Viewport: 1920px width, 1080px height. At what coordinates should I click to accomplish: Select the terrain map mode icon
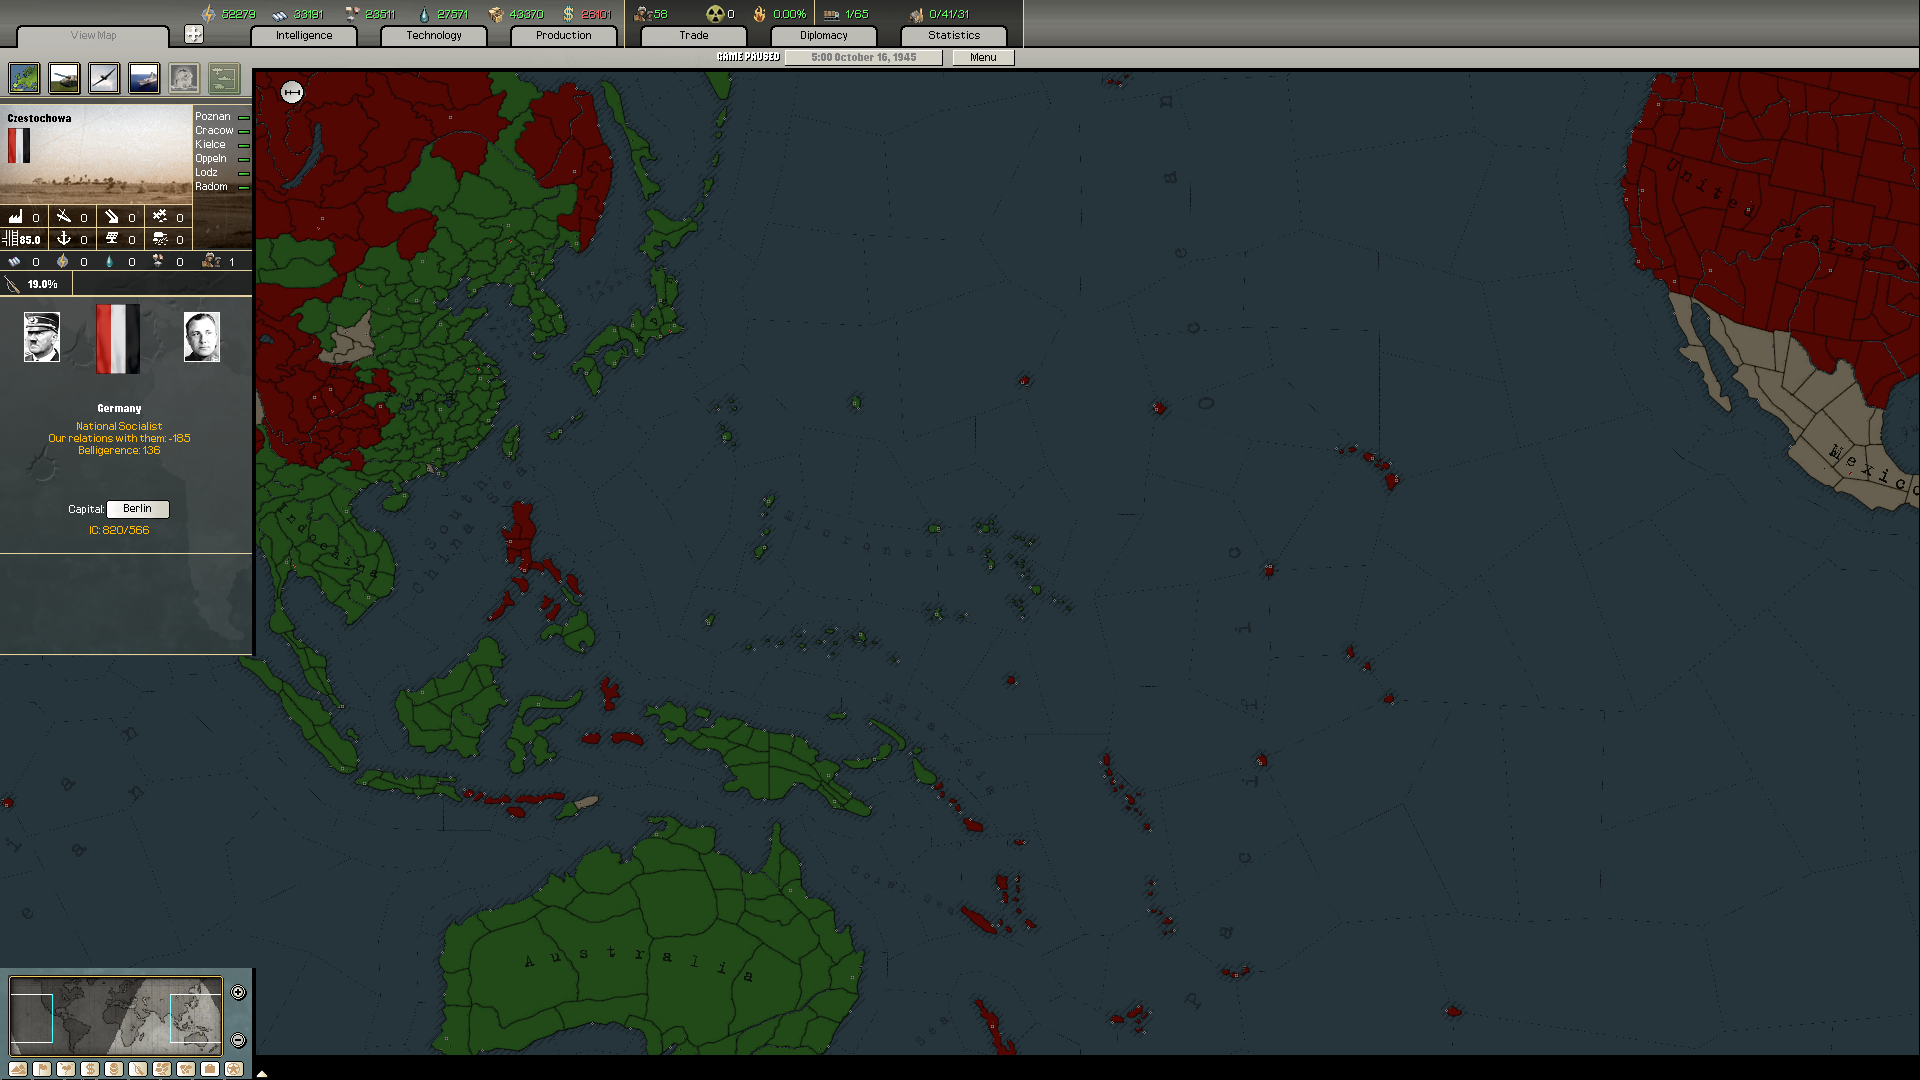point(18,1069)
